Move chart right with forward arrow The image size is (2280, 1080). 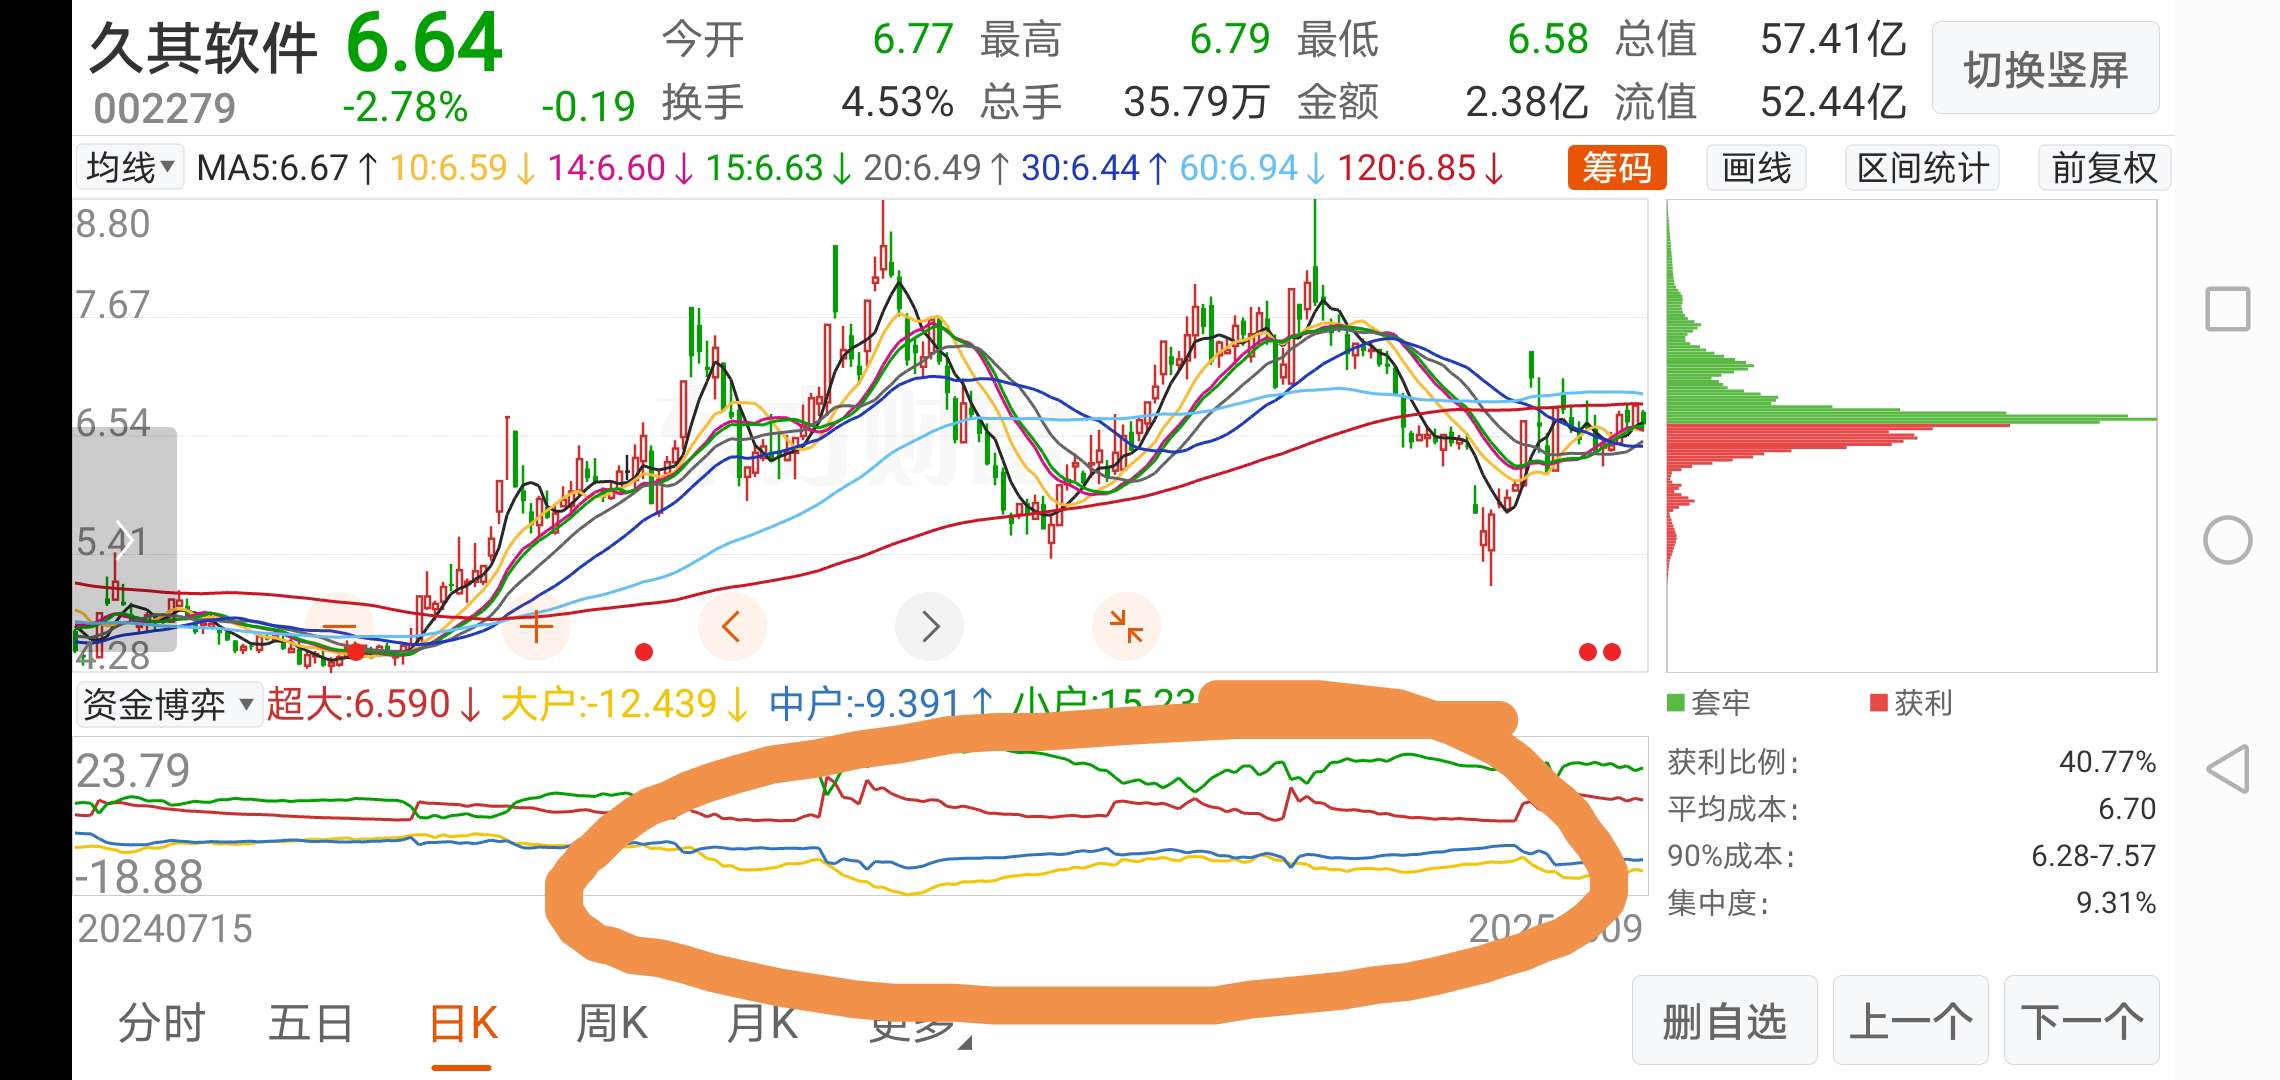pos(930,627)
